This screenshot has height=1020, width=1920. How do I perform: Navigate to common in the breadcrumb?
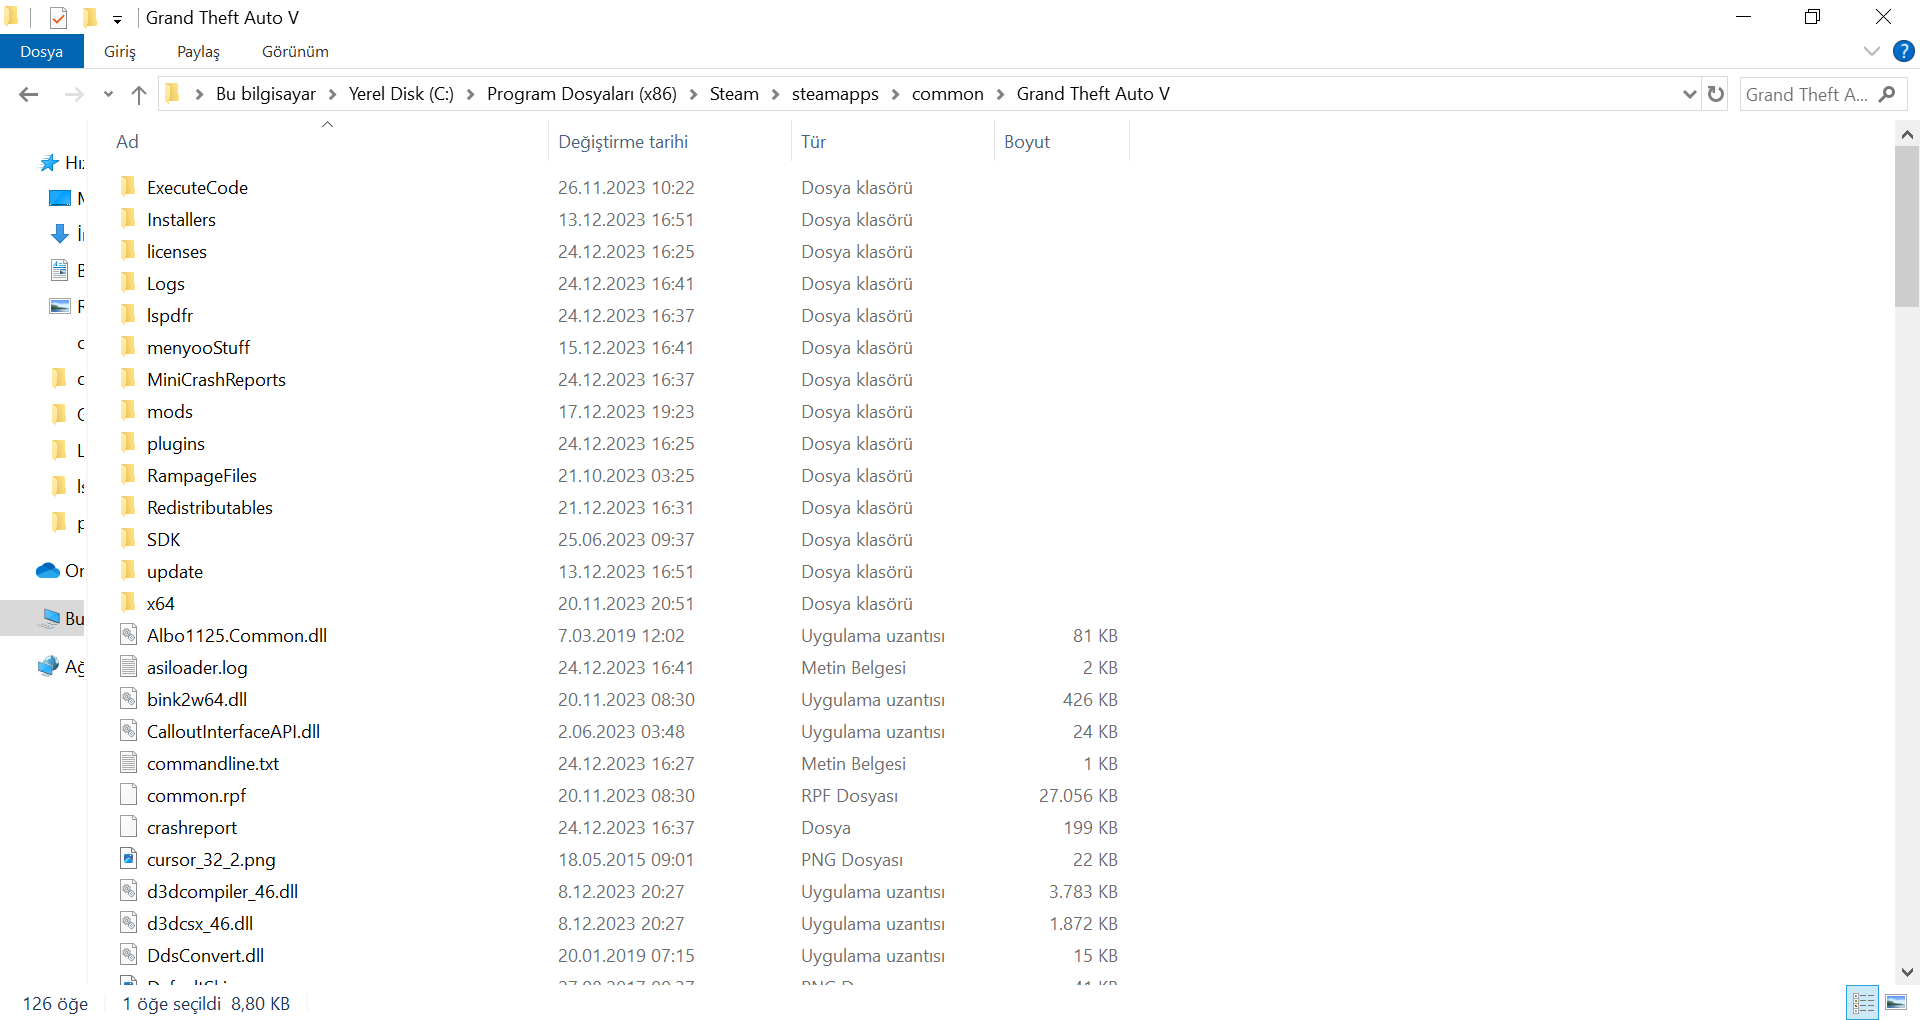click(x=947, y=94)
